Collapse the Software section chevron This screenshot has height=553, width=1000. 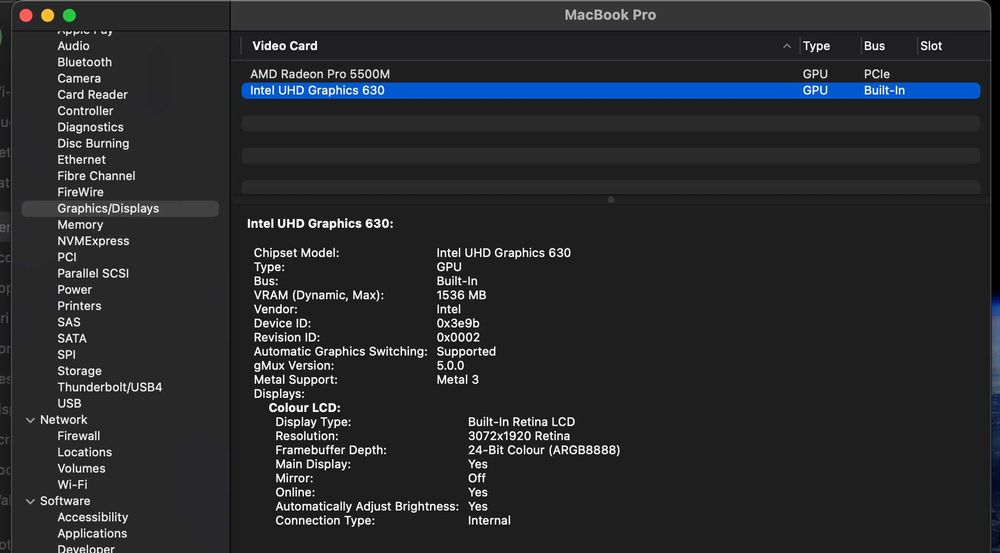(x=30, y=501)
